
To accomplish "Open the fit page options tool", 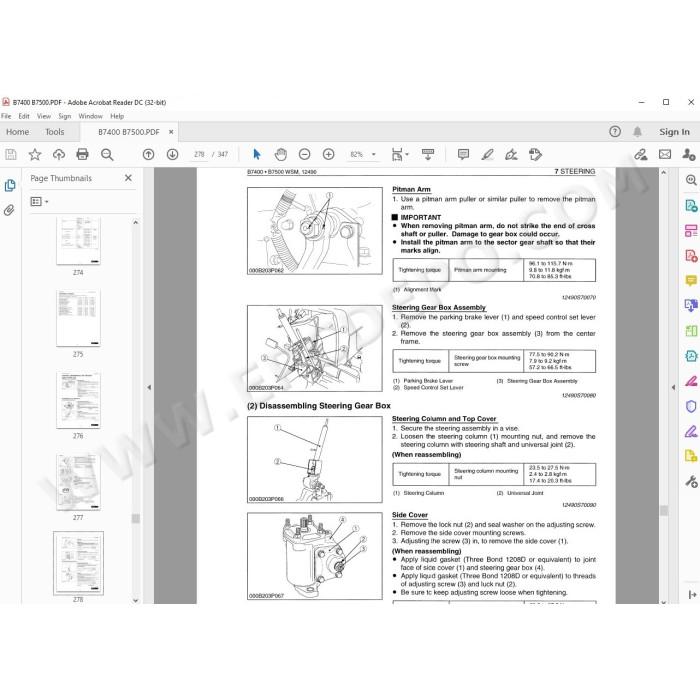I will click(x=397, y=154).
